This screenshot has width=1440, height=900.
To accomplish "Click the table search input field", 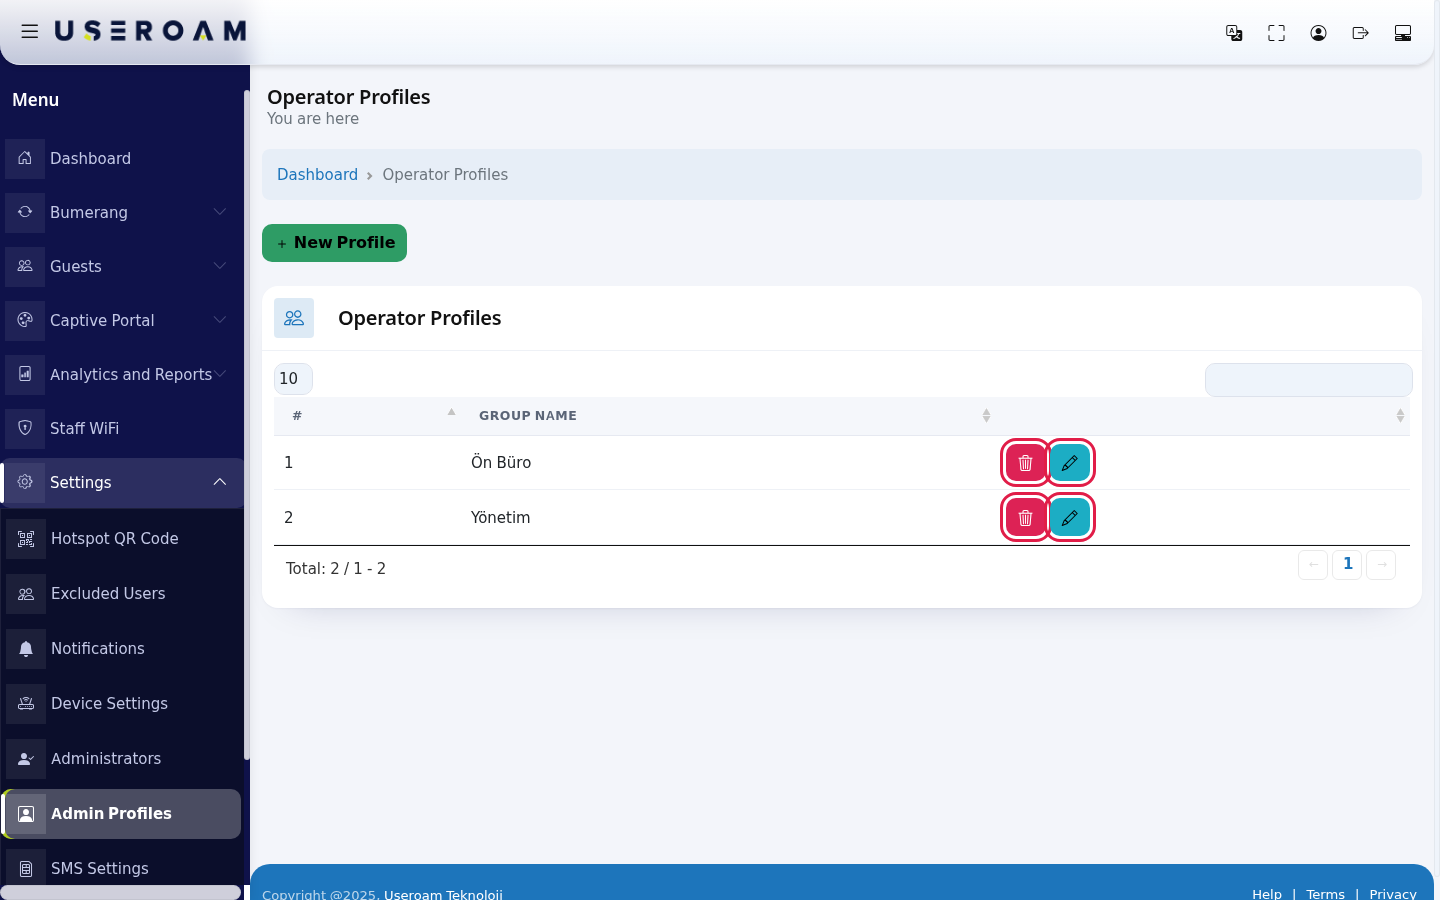I will pyautogui.click(x=1308, y=380).
